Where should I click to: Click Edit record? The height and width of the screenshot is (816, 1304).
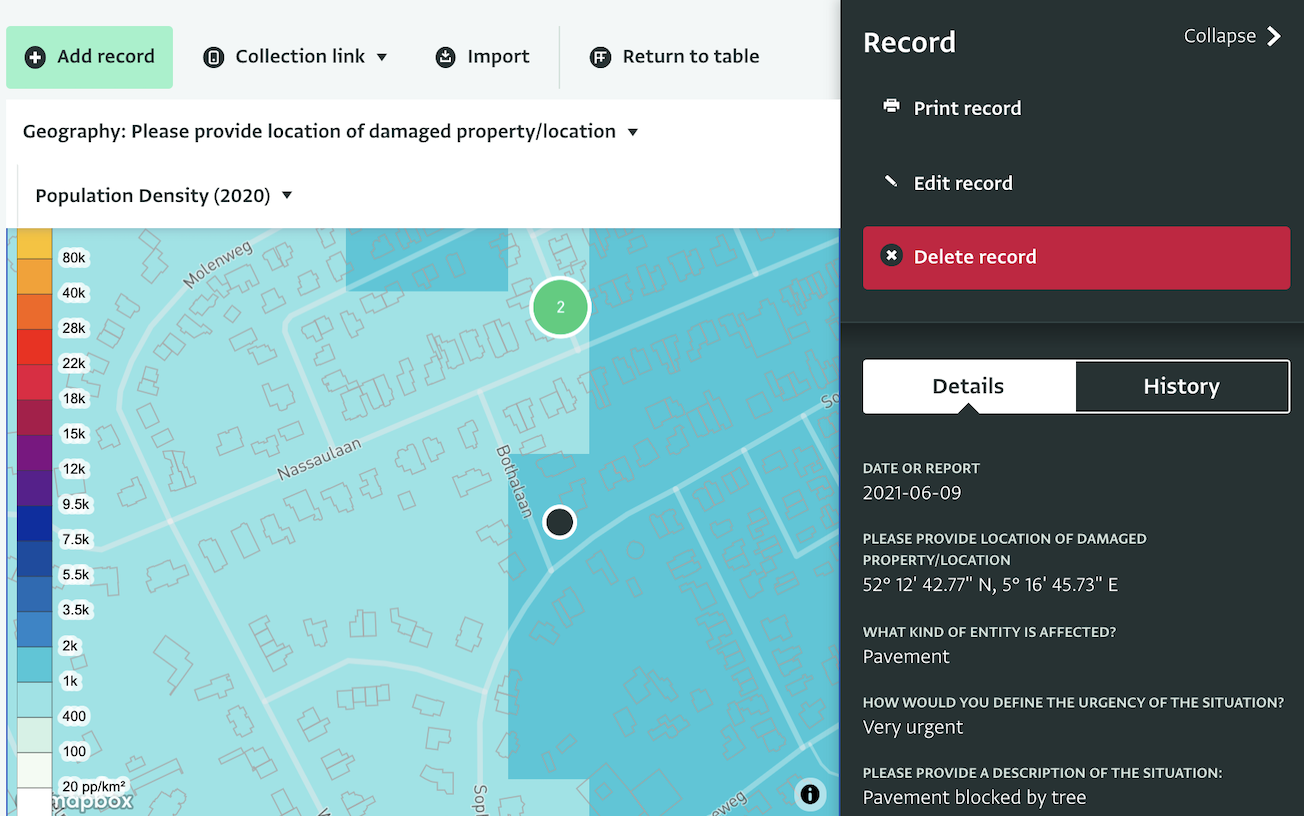(963, 183)
